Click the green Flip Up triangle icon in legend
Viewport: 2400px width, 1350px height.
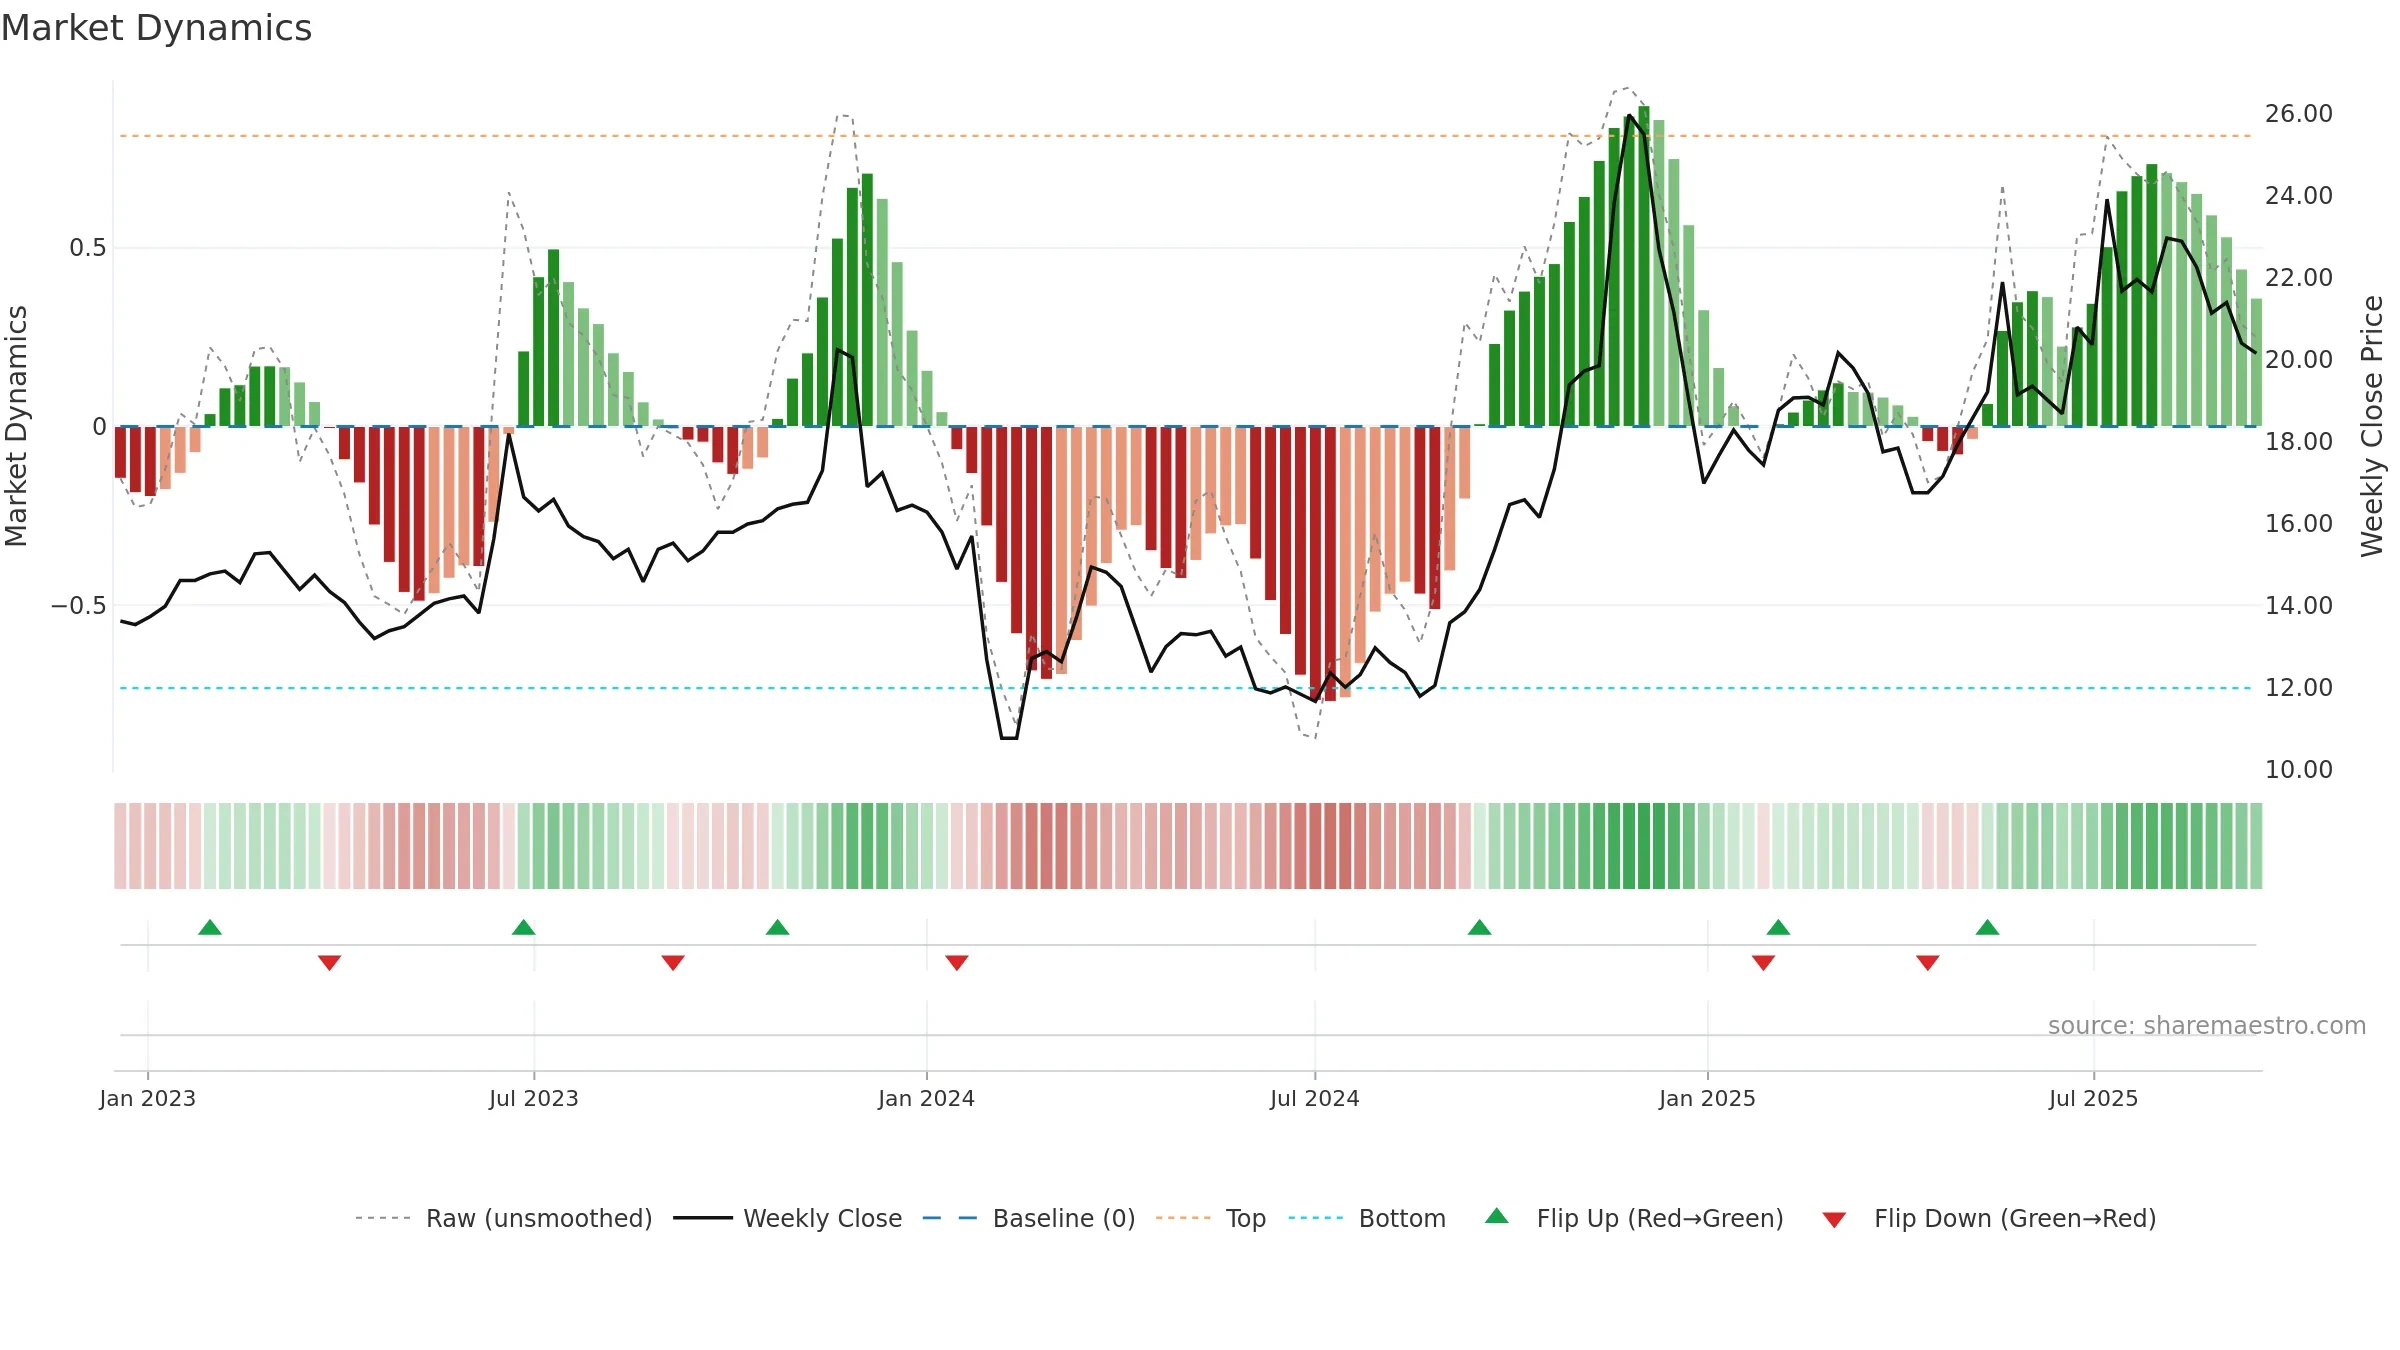[1497, 1216]
